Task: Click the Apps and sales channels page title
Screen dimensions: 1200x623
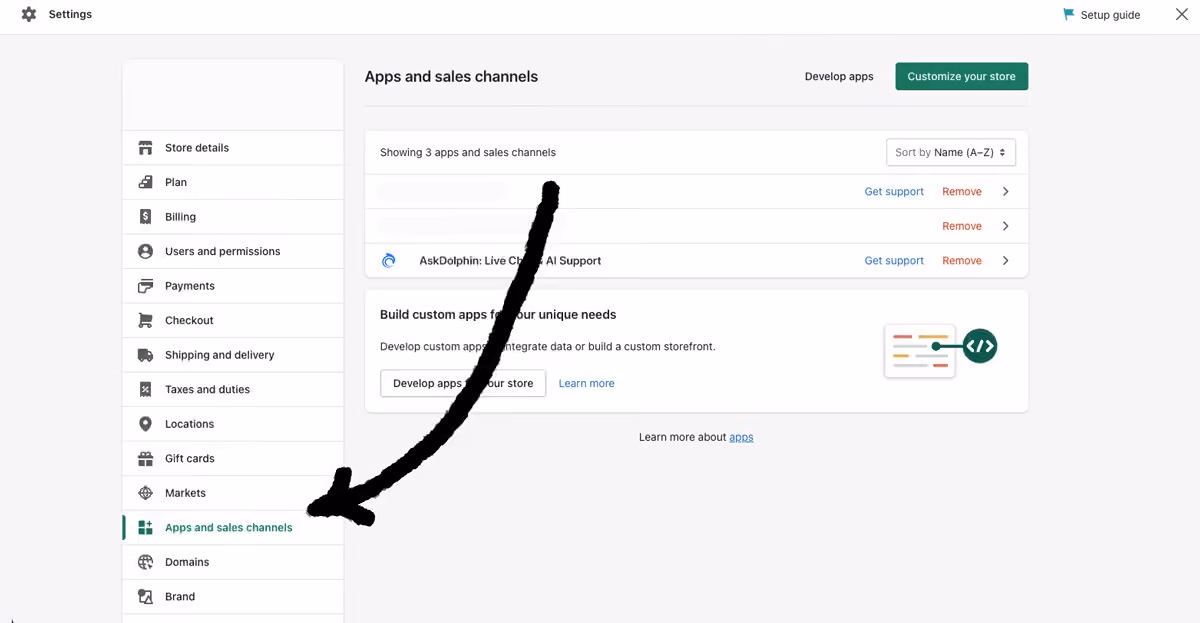Action: (x=451, y=76)
